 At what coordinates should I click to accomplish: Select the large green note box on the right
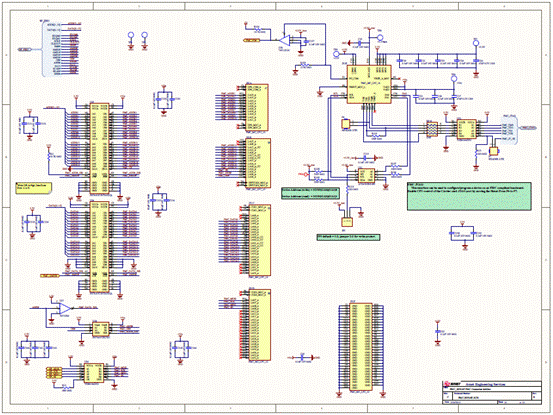tap(469, 196)
